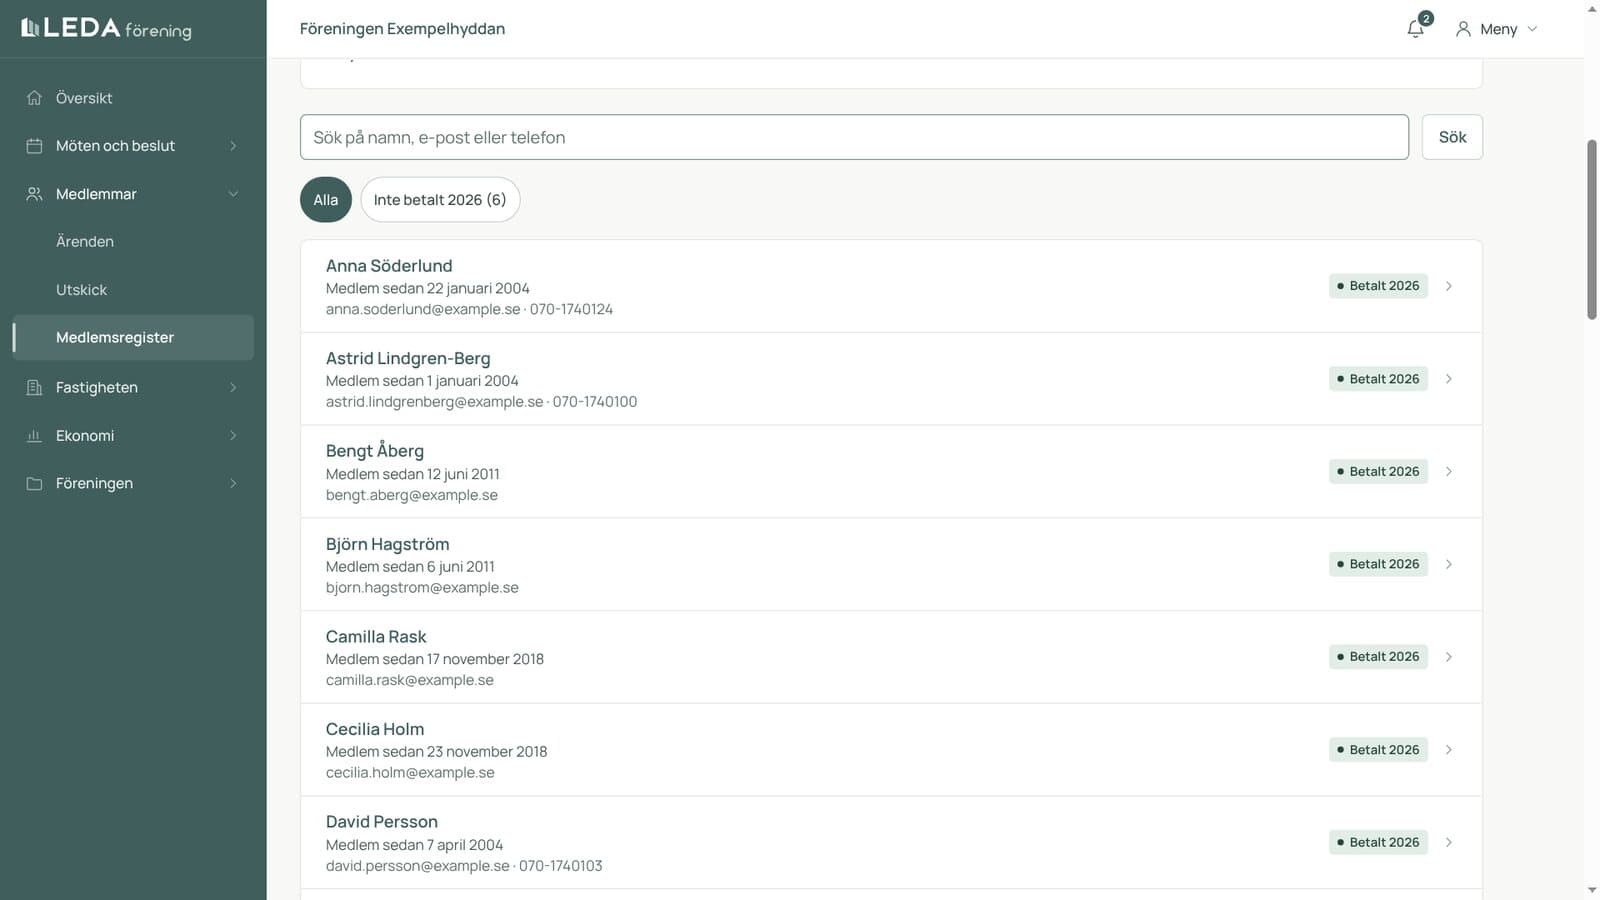Click the calendar icon beside Möten och beslut
The height and width of the screenshot is (900, 1600).
[34, 146]
